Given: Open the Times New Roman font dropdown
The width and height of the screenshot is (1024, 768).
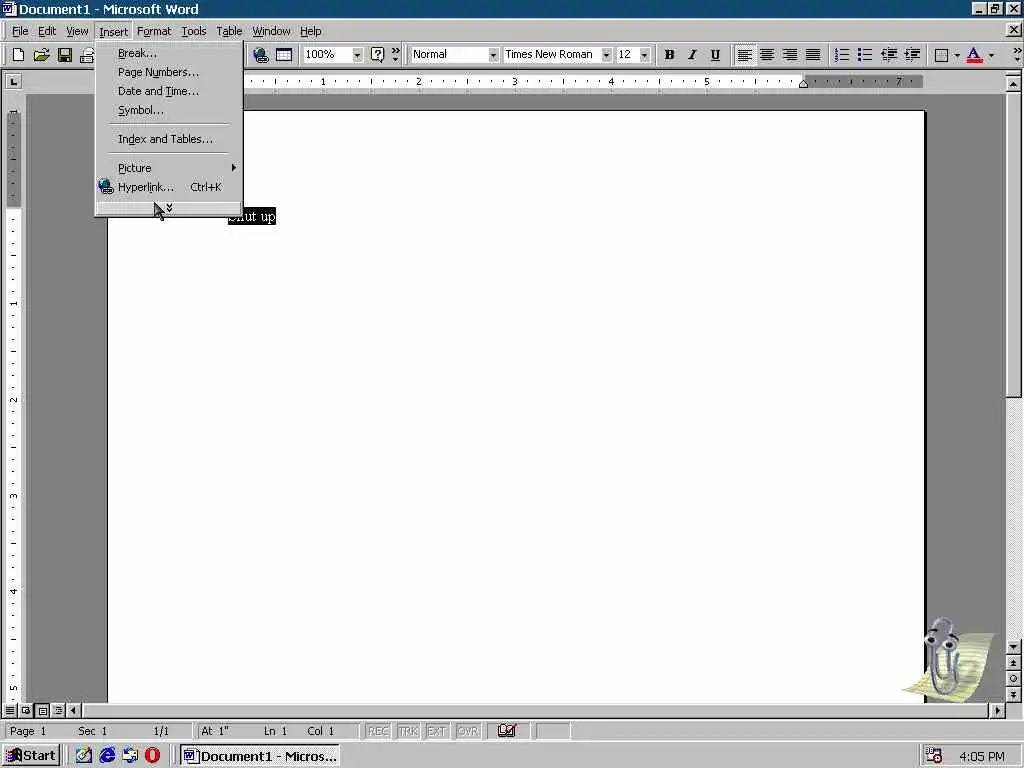Looking at the screenshot, I should point(606,55).
